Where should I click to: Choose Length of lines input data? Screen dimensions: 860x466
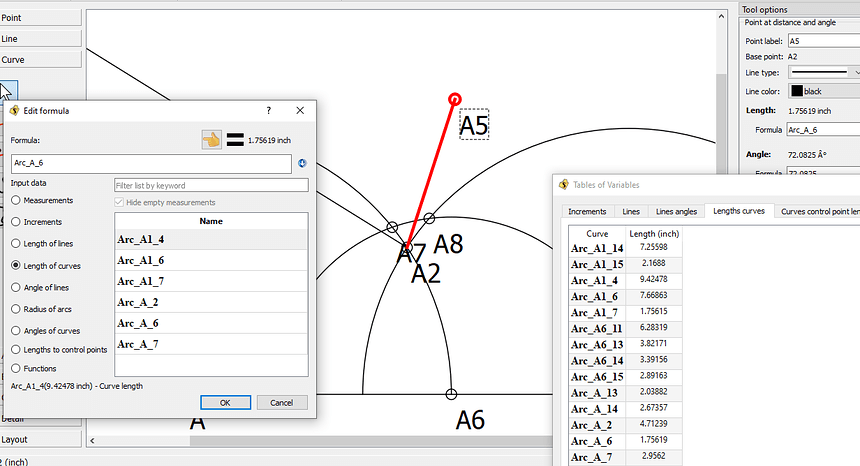click(16, 243)
